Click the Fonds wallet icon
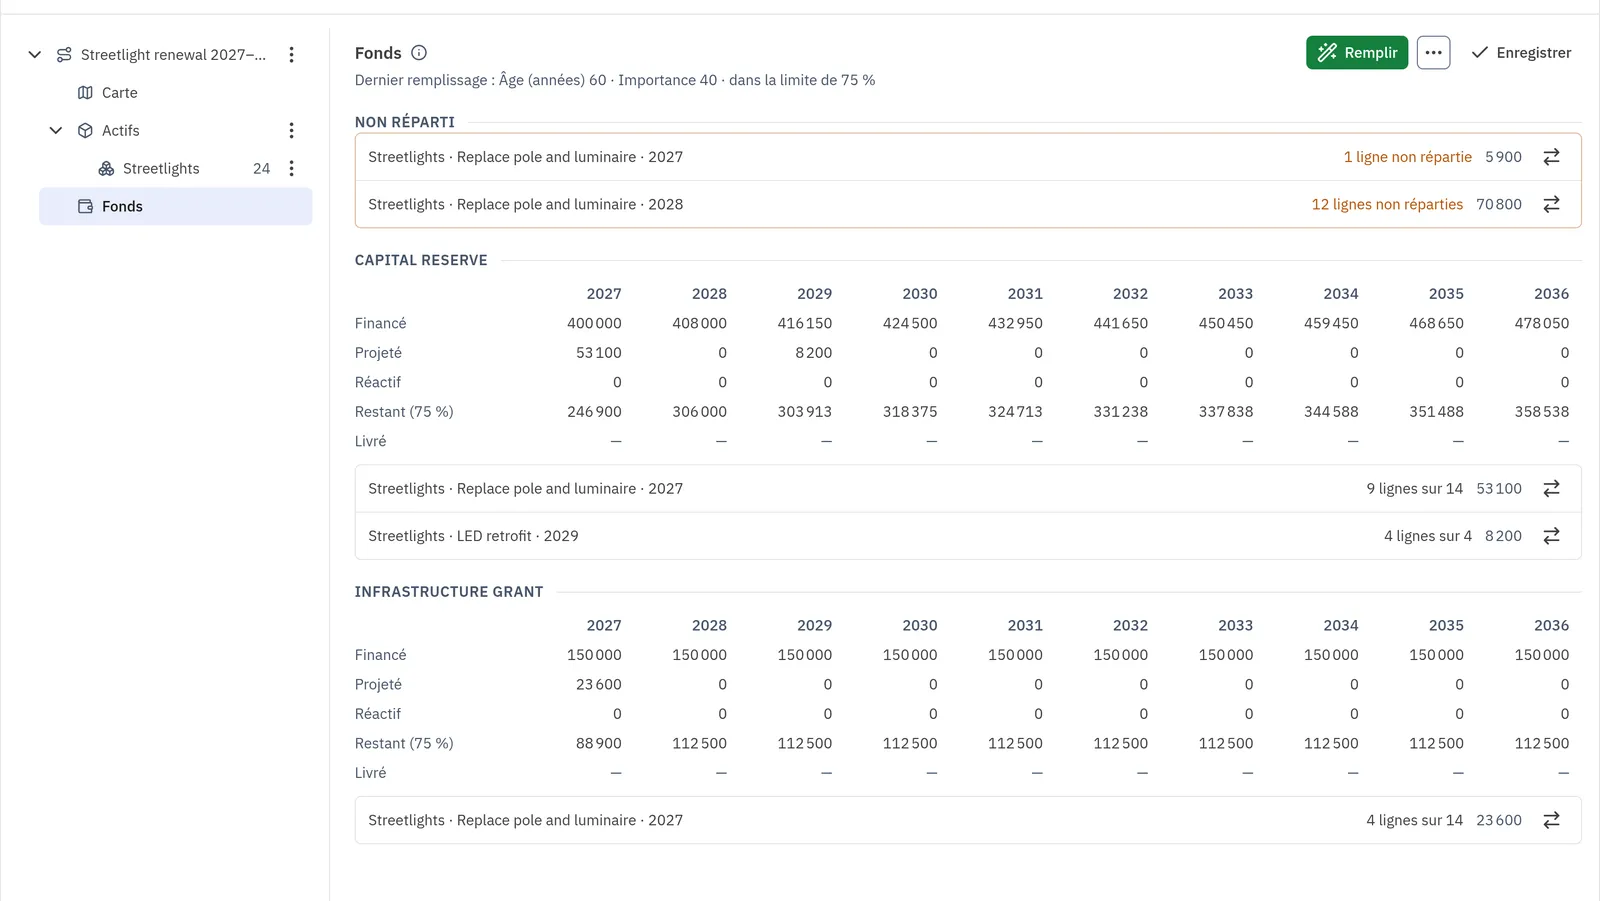Viewport: 1600px width, 901px height. pos(85,206)
